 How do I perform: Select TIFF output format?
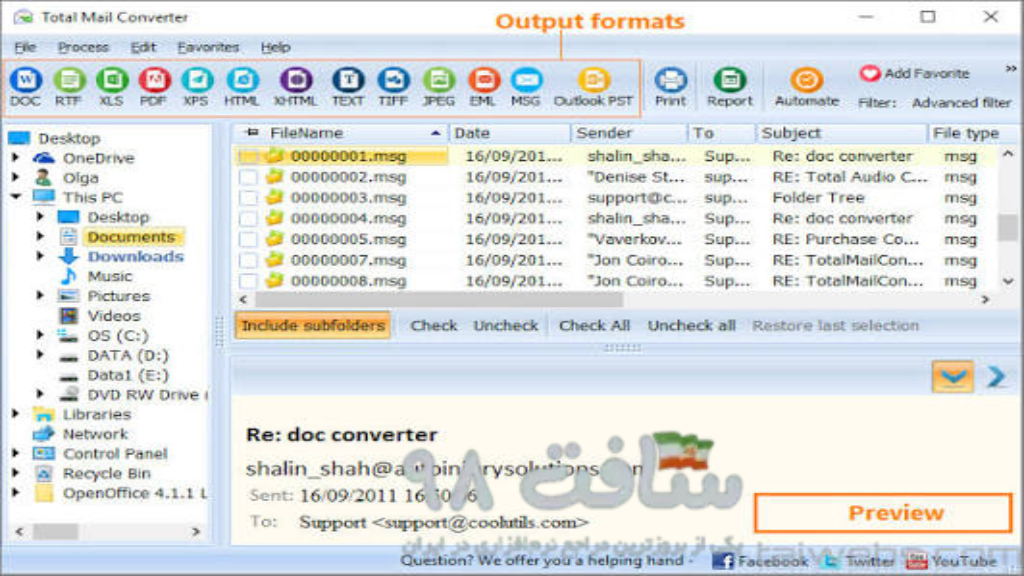click(x=393, y=87)
